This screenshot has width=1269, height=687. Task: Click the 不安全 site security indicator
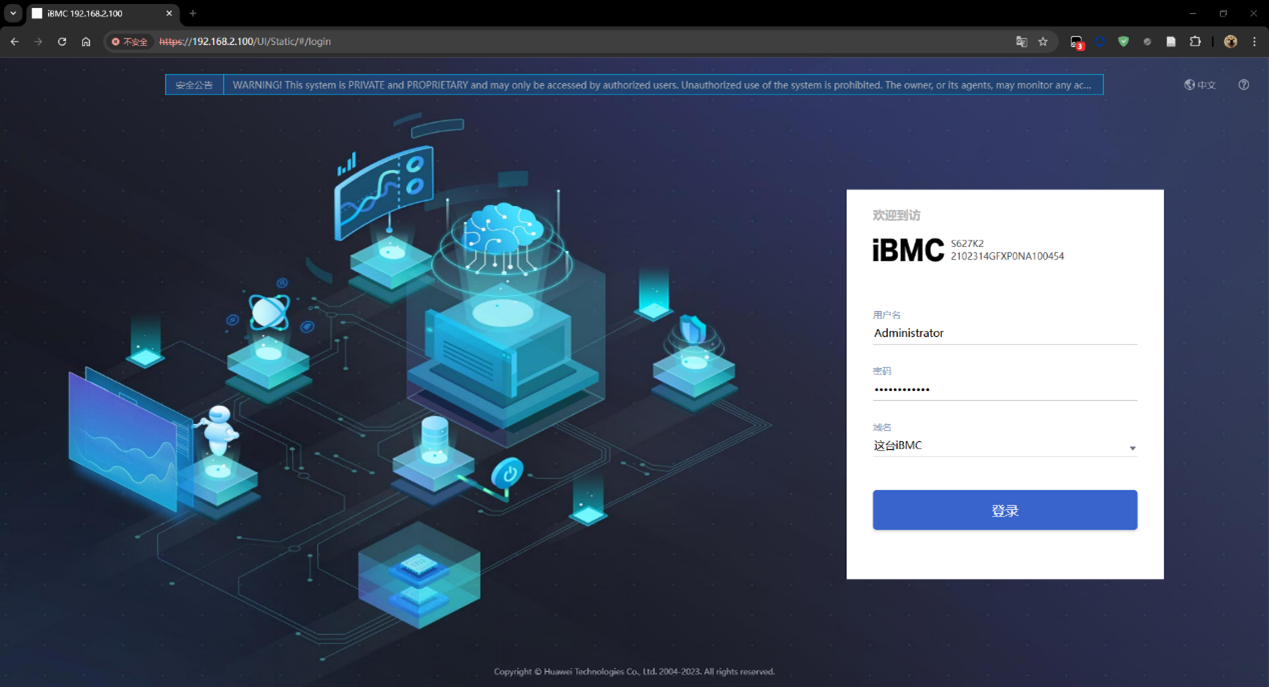(130, 42)
